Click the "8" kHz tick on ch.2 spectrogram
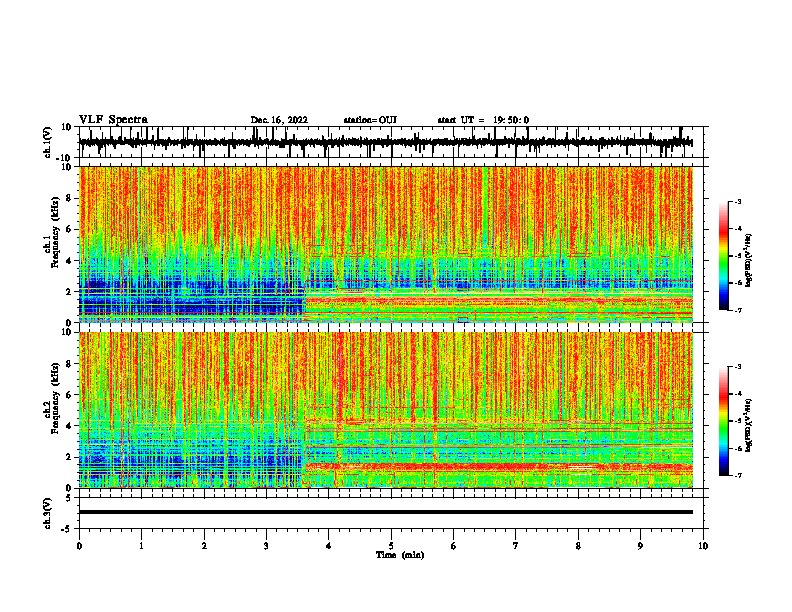 click(x=69, y=364)
